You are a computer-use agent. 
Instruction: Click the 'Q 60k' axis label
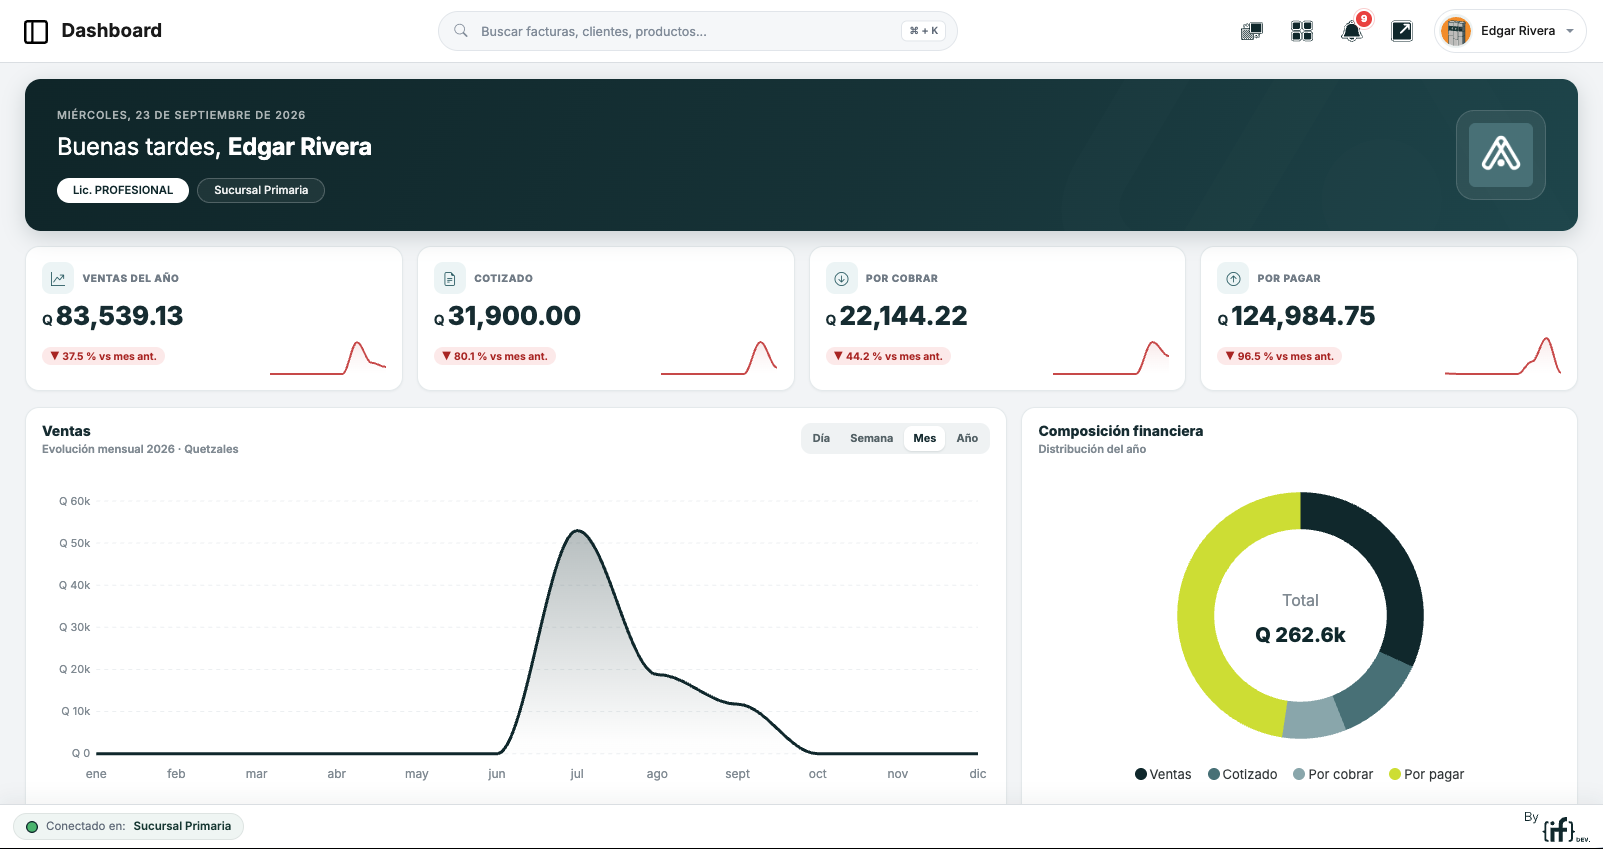point(74,501)
